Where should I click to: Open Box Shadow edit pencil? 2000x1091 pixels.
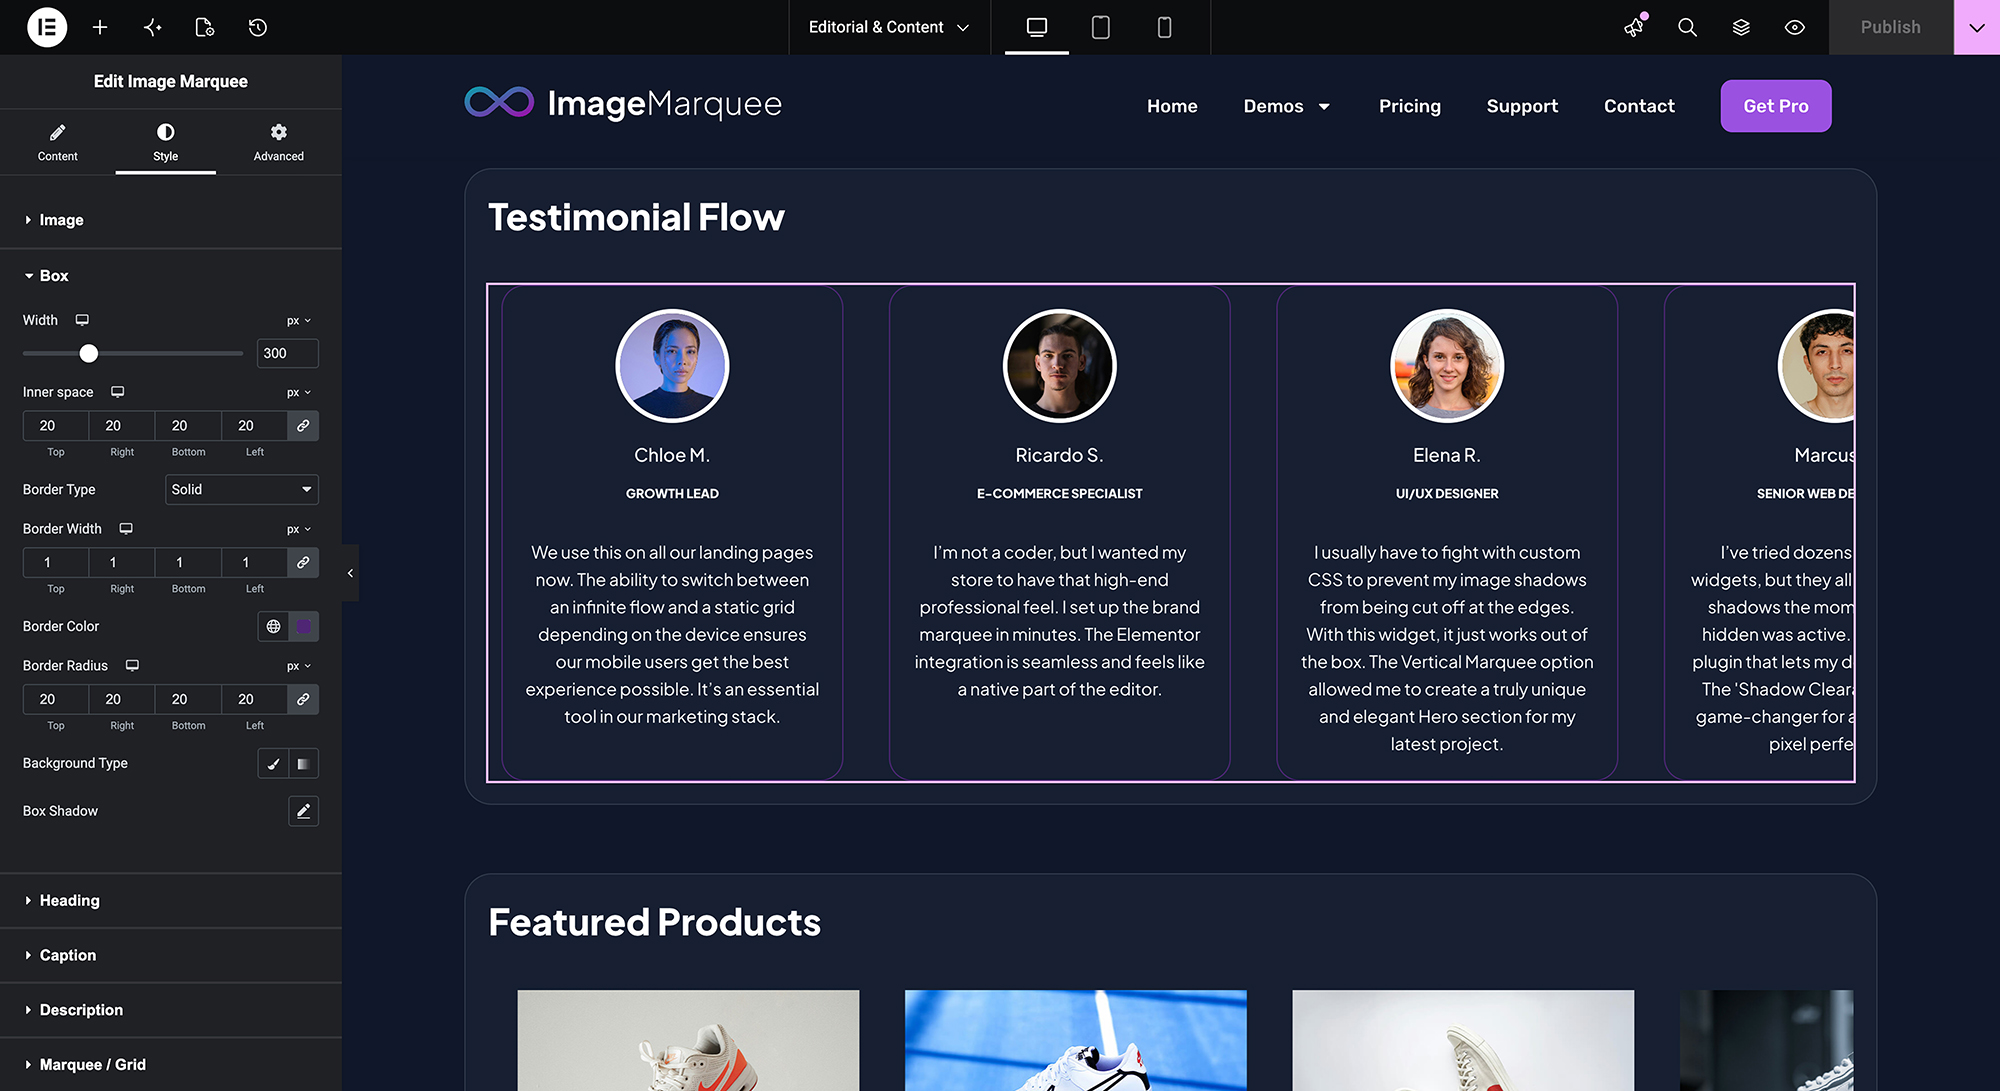[303, 811]
